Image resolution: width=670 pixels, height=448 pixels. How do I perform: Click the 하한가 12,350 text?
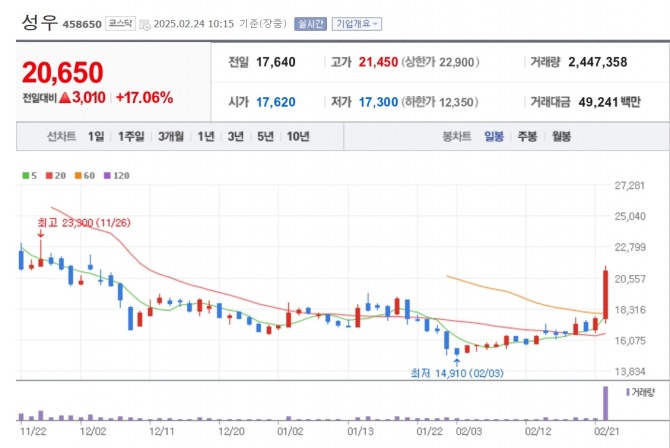click(x=439, y=102)
